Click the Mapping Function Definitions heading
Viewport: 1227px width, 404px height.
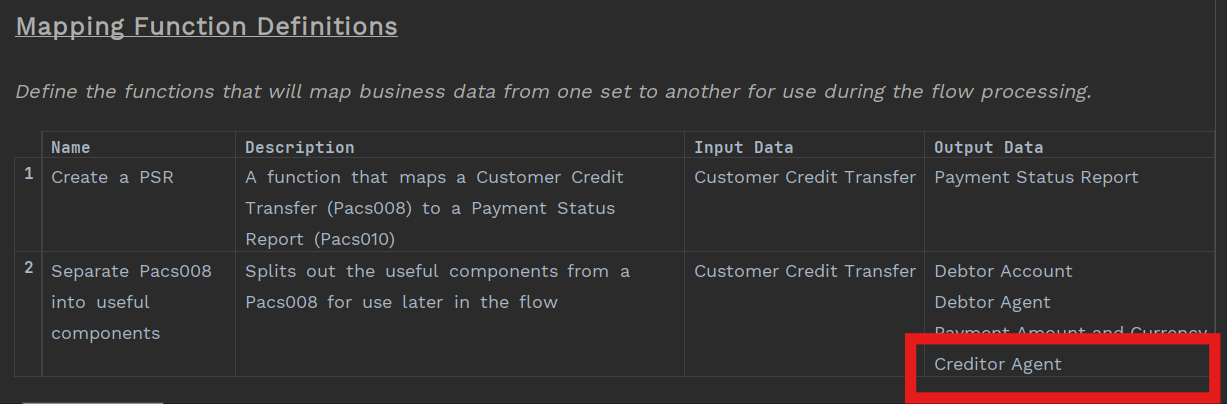tap(206, 27)
